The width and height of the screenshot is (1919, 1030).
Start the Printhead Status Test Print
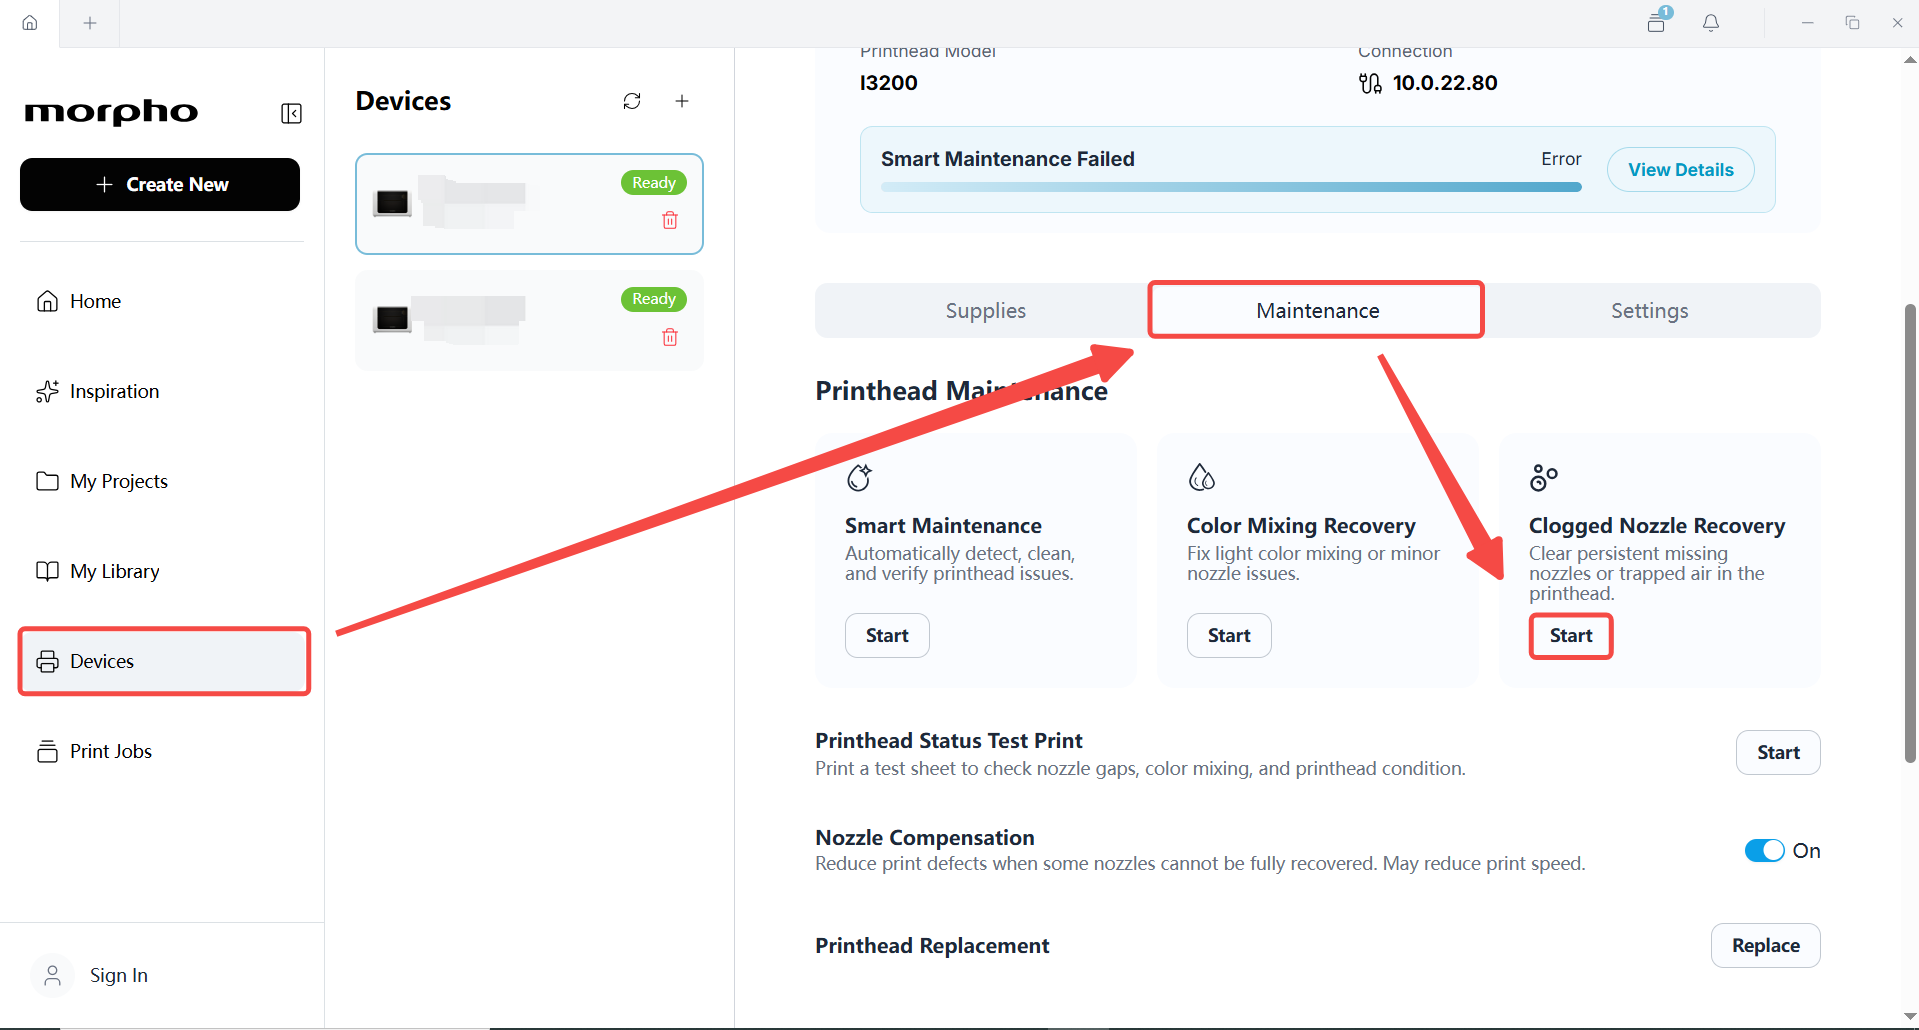point(1778,753)
